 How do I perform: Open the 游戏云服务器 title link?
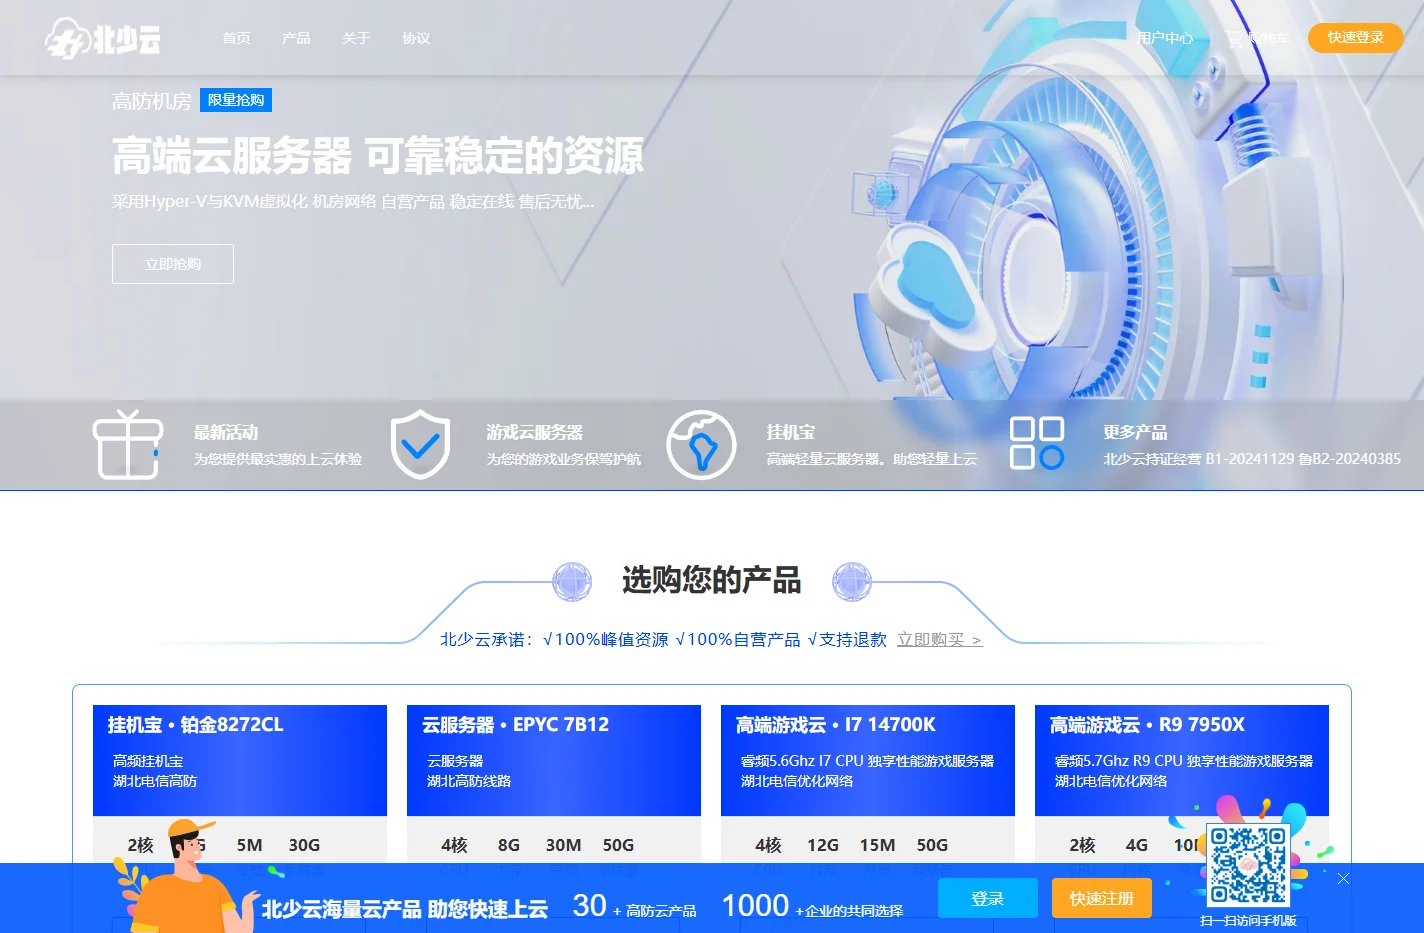pos(535,432)
